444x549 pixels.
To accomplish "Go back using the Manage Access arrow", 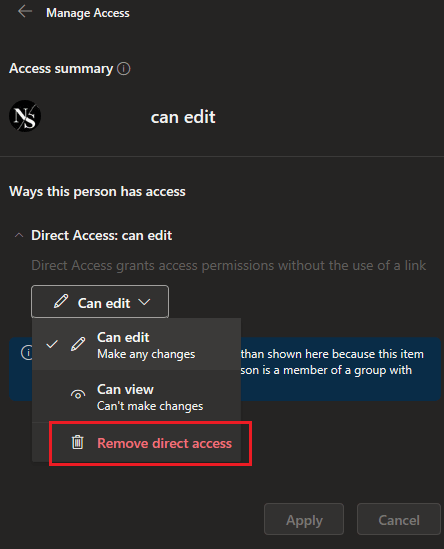I will [x=25, y=12].
